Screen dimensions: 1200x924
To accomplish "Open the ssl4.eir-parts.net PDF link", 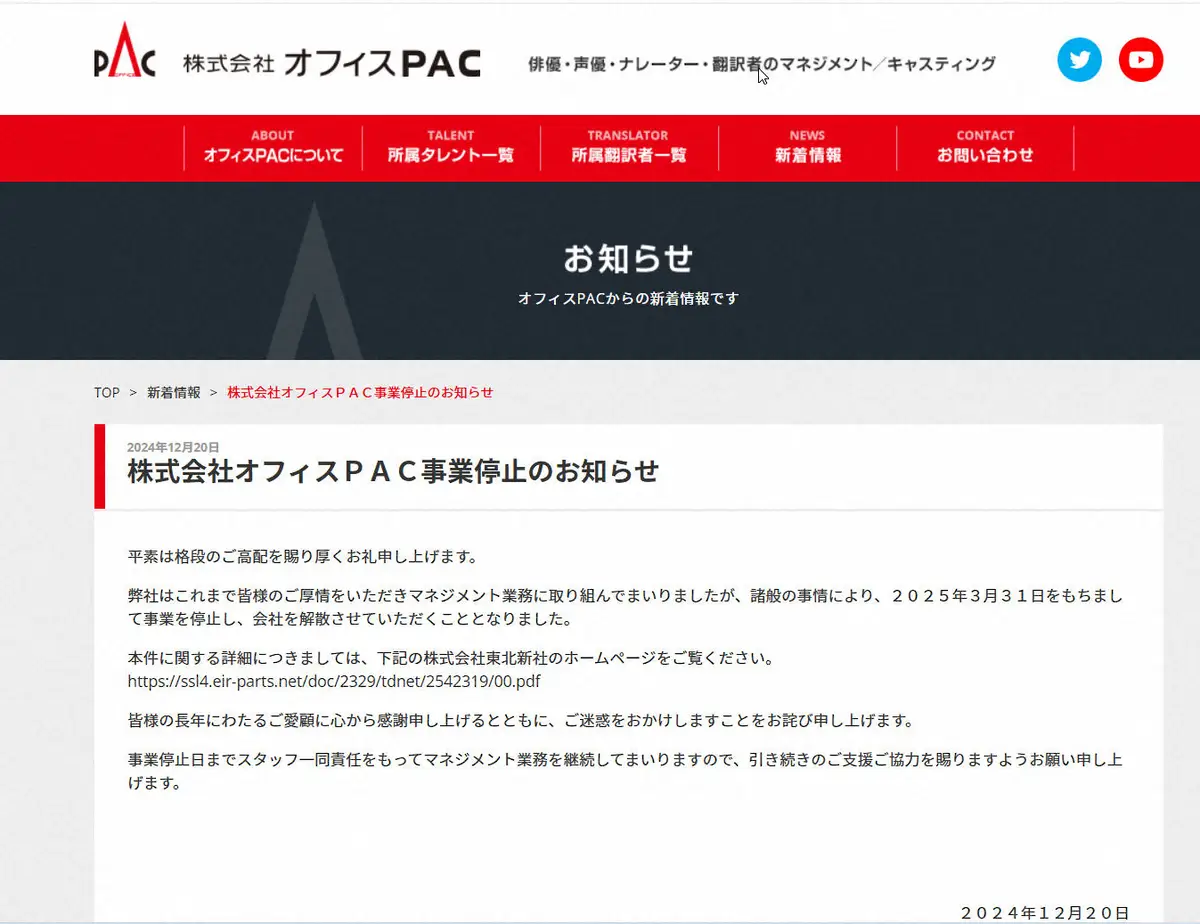I will click(334, 681).
